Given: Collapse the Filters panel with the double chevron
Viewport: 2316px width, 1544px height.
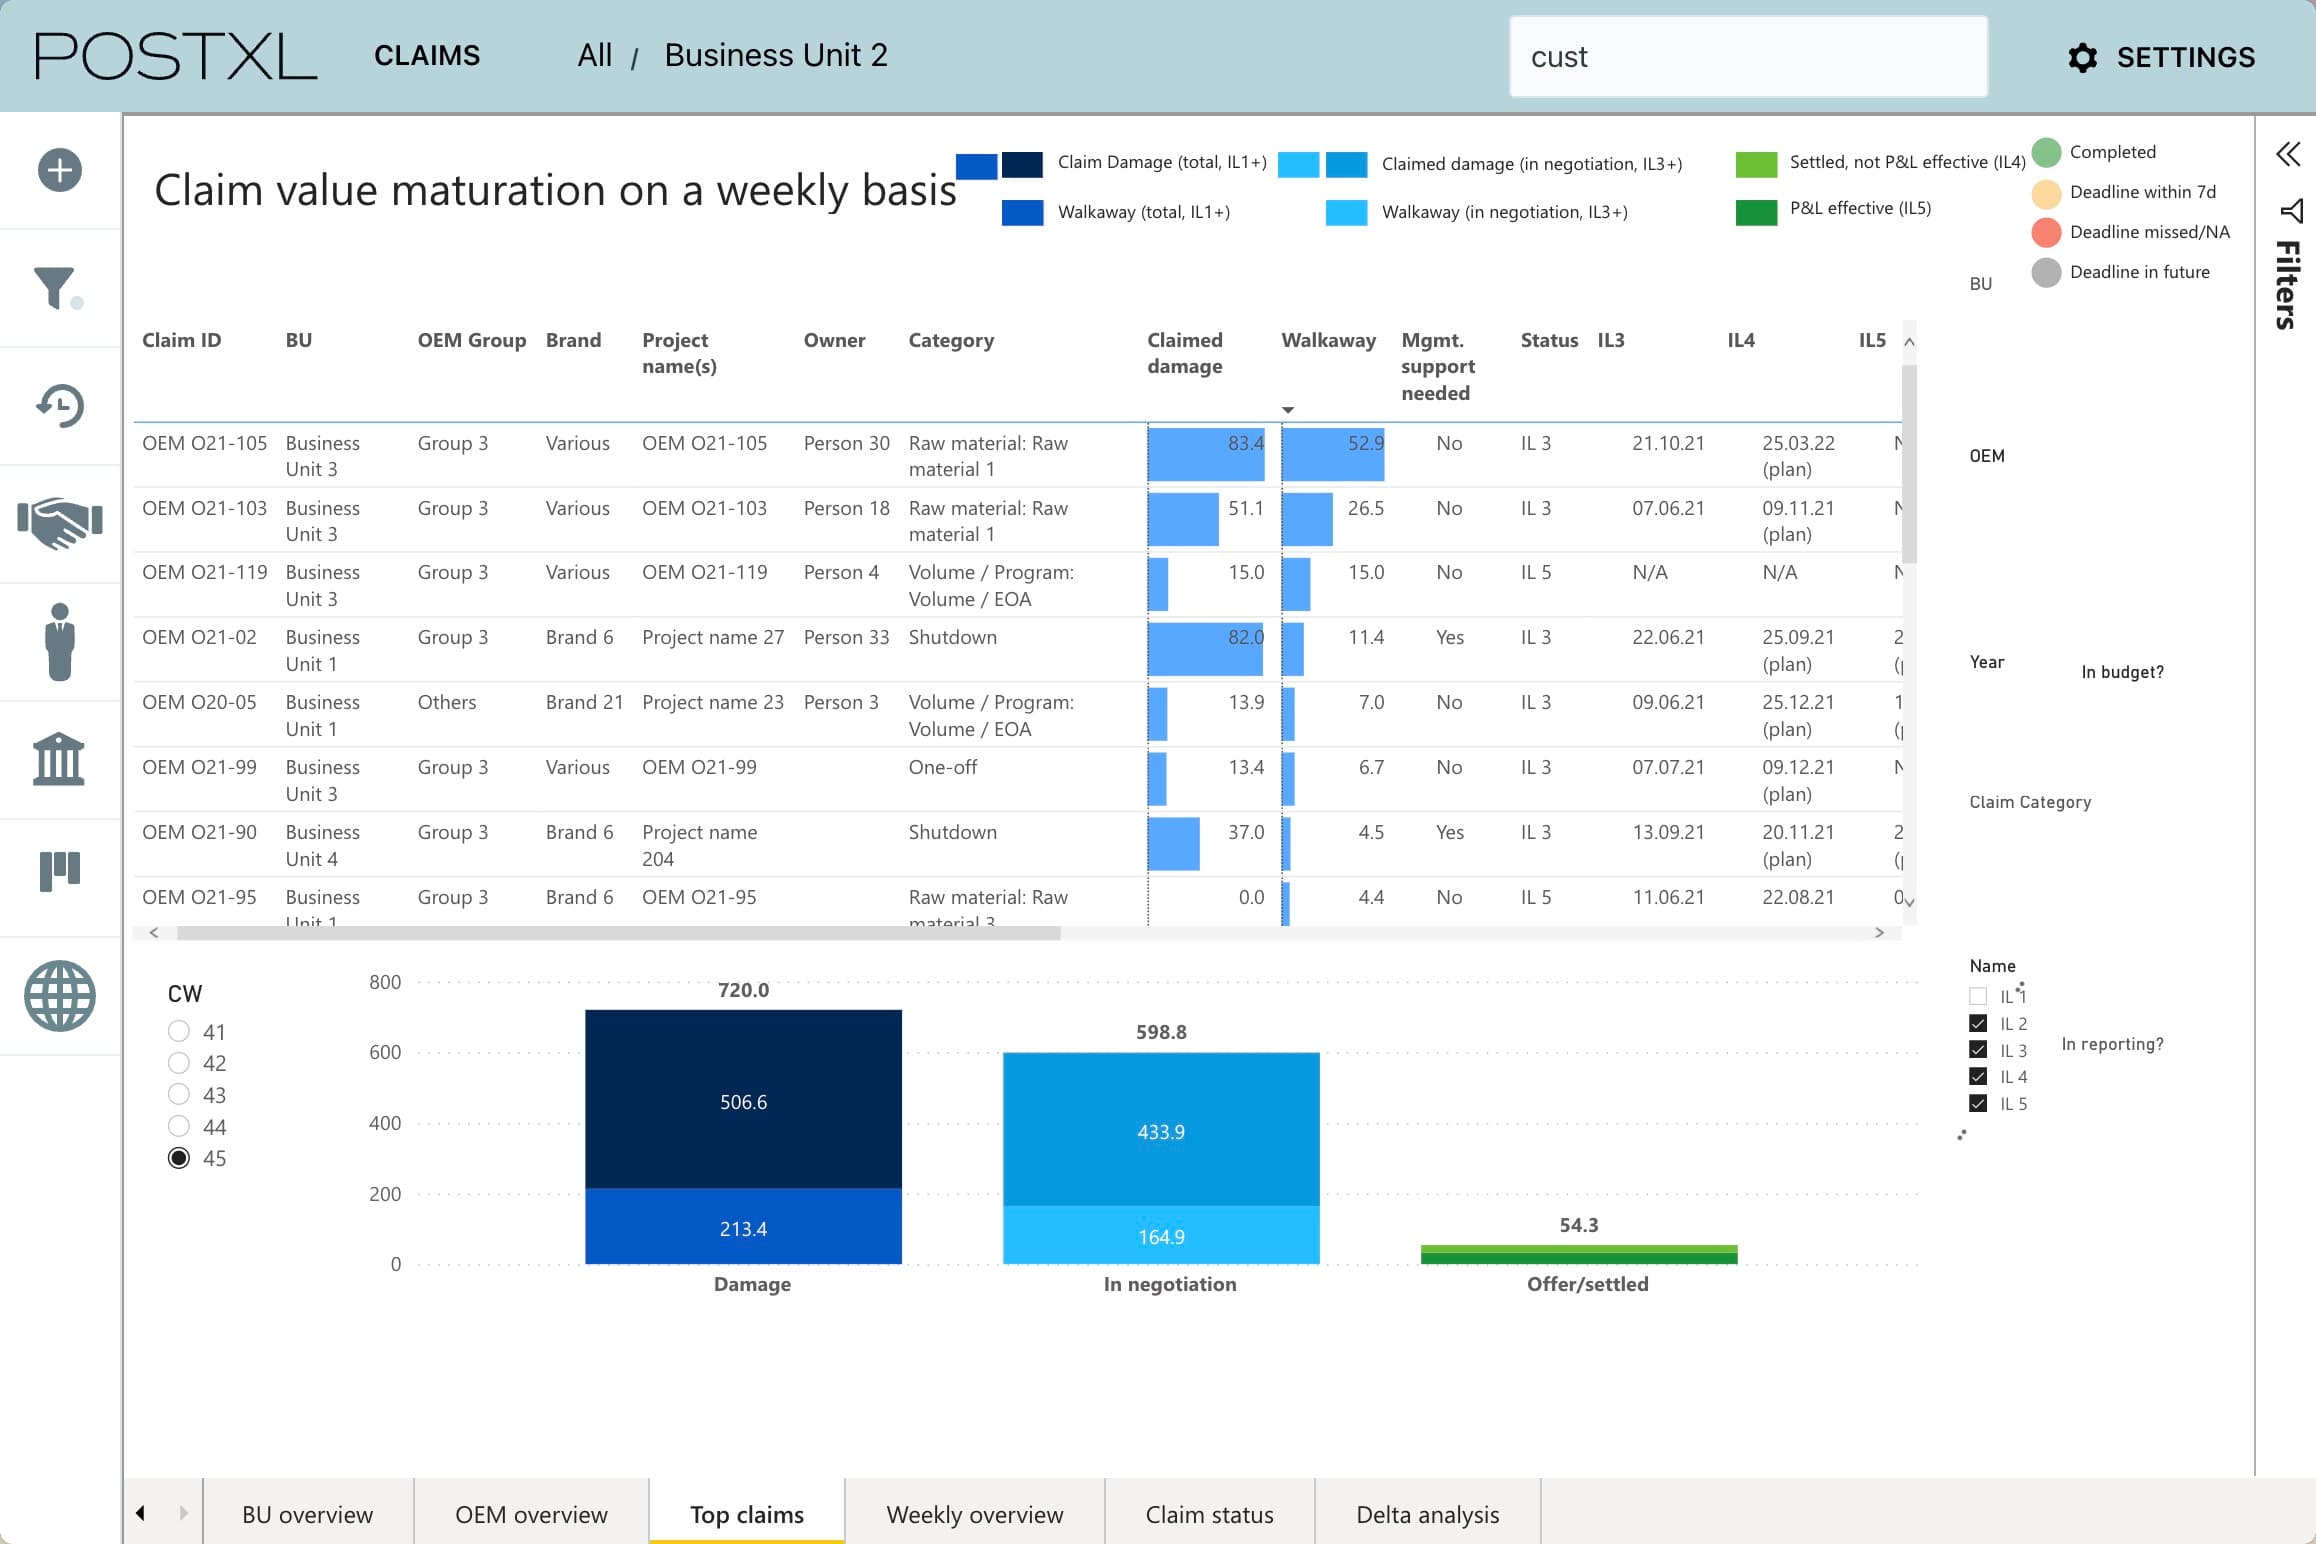Looking at the screenshot, I should pyautogui.click(x=2290, y=154).
